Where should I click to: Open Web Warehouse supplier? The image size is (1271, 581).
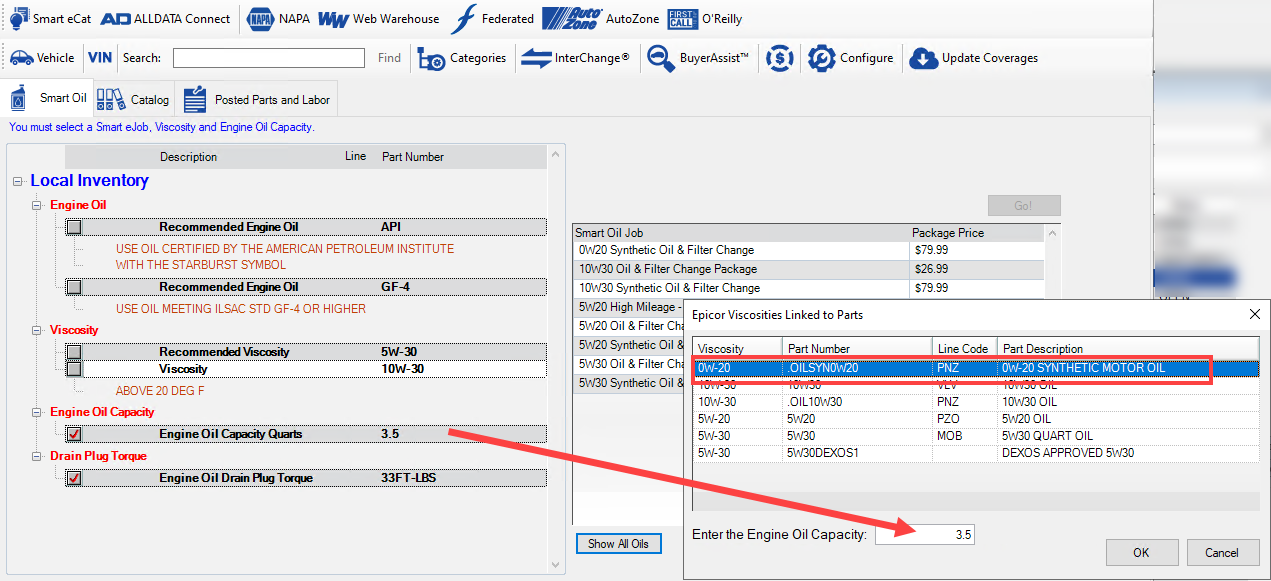(x=379, y=18)
